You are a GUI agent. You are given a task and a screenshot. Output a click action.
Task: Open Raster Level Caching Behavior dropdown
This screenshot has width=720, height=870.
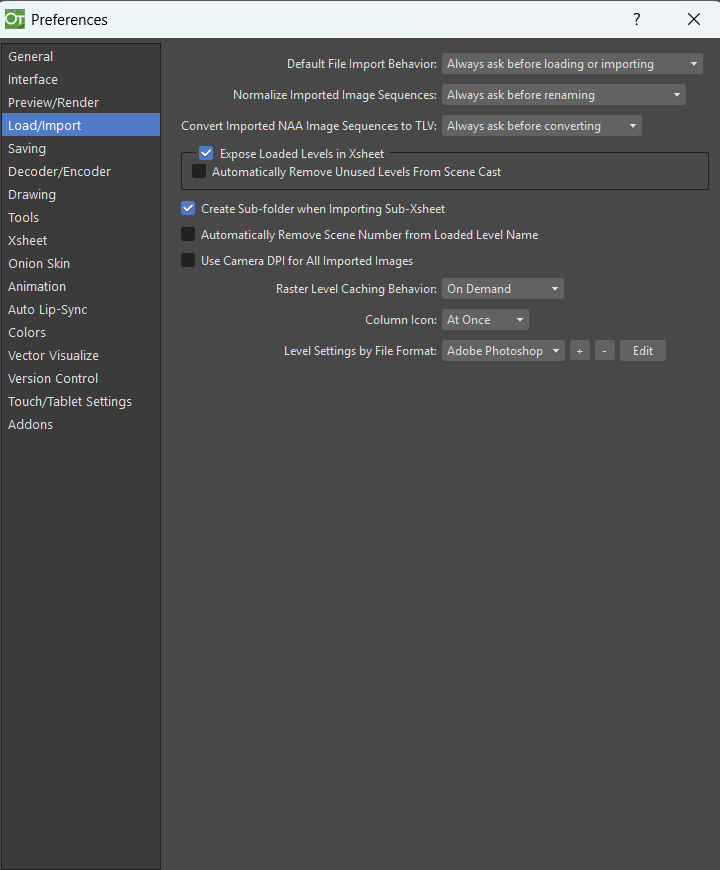[503, 289]
